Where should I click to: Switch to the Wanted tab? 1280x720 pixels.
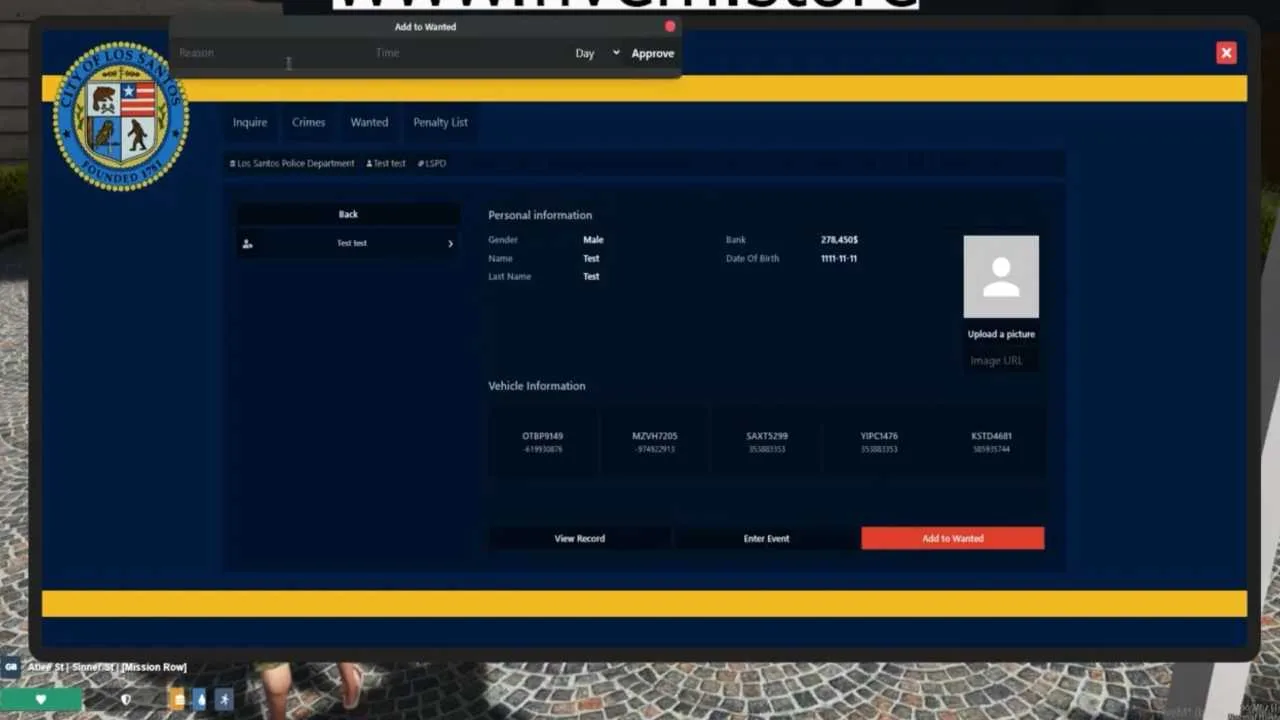[x=369, y=122]
